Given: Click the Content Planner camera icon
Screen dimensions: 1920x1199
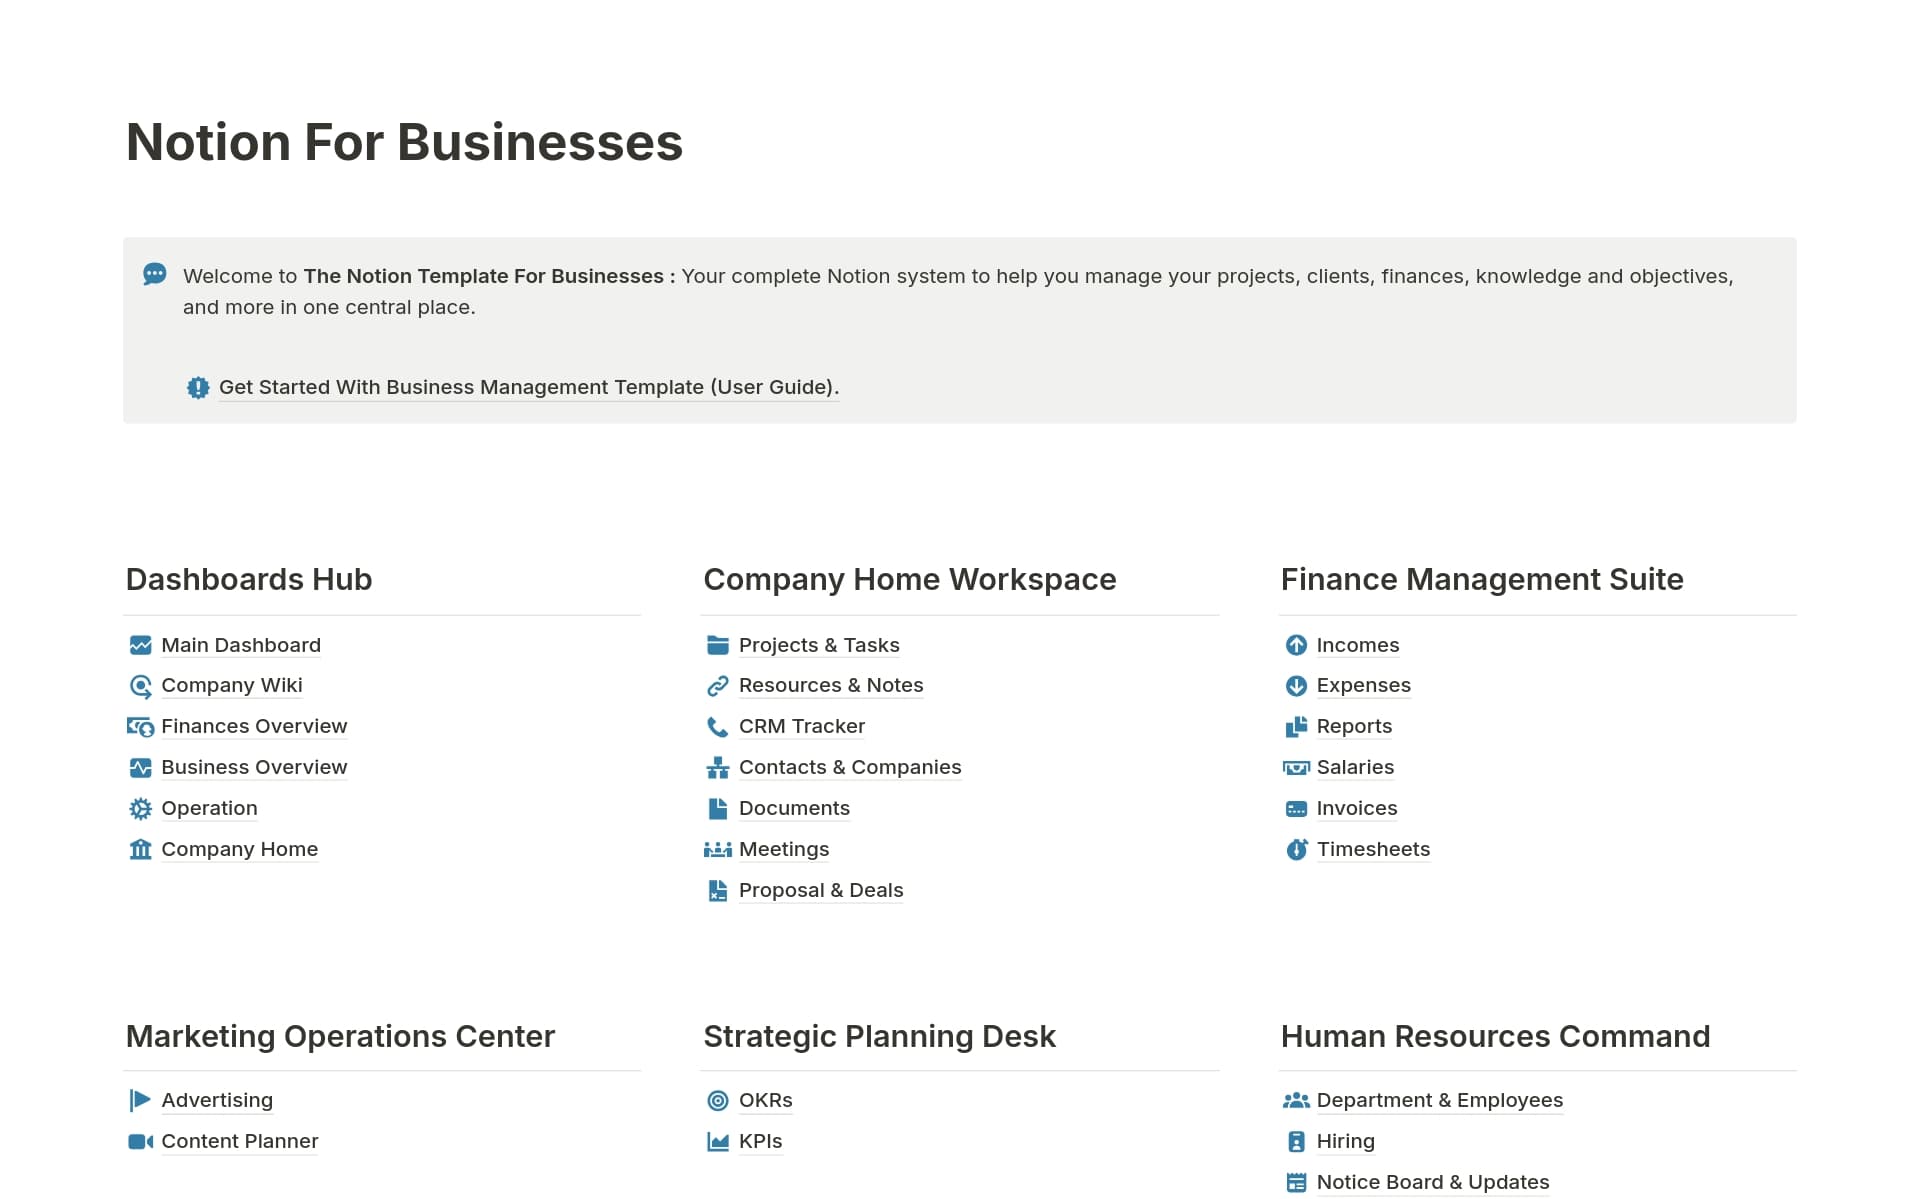Looking at the screenshot, I should click(141, 1141).
